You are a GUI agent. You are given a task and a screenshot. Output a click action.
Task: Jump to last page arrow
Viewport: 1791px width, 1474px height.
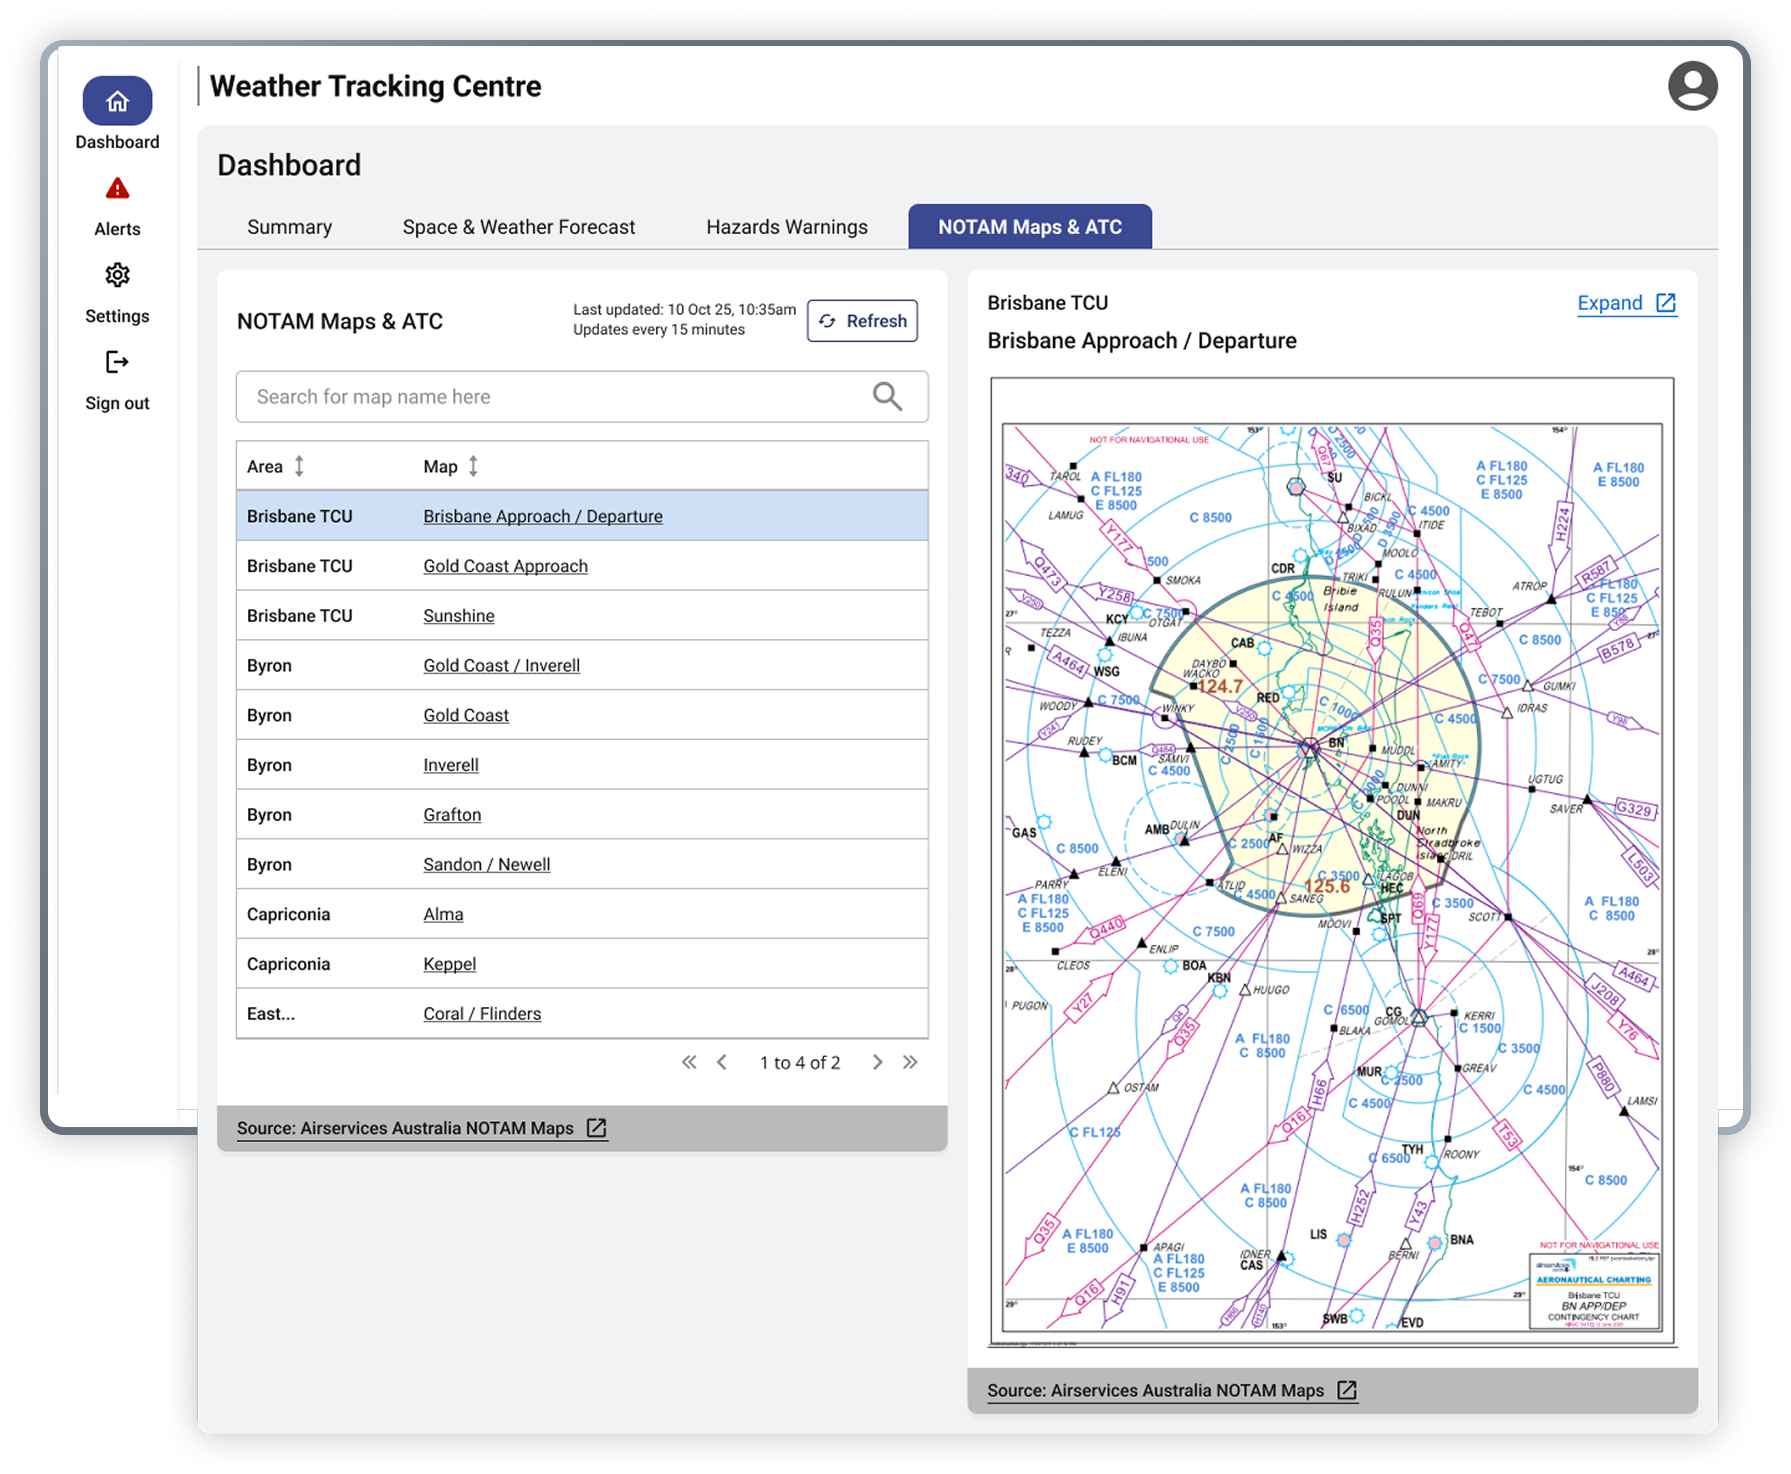pos(910,1062)
